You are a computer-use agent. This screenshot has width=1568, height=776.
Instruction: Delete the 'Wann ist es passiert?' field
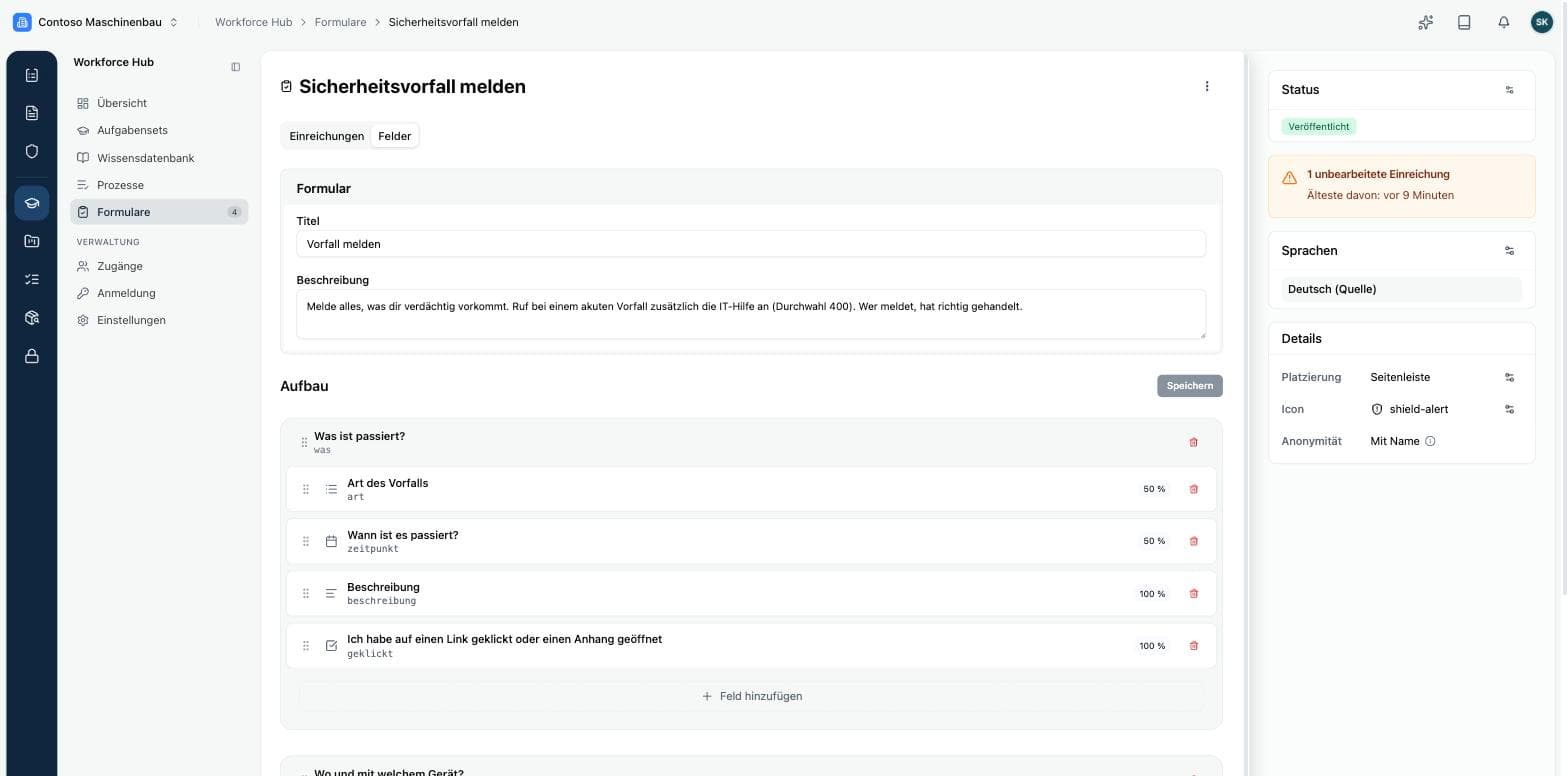[x=1193, y=541]
